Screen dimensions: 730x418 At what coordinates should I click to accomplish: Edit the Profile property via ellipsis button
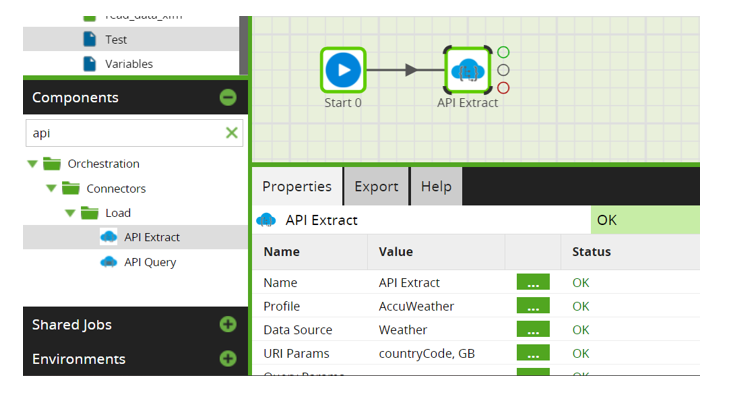(533, 306)
